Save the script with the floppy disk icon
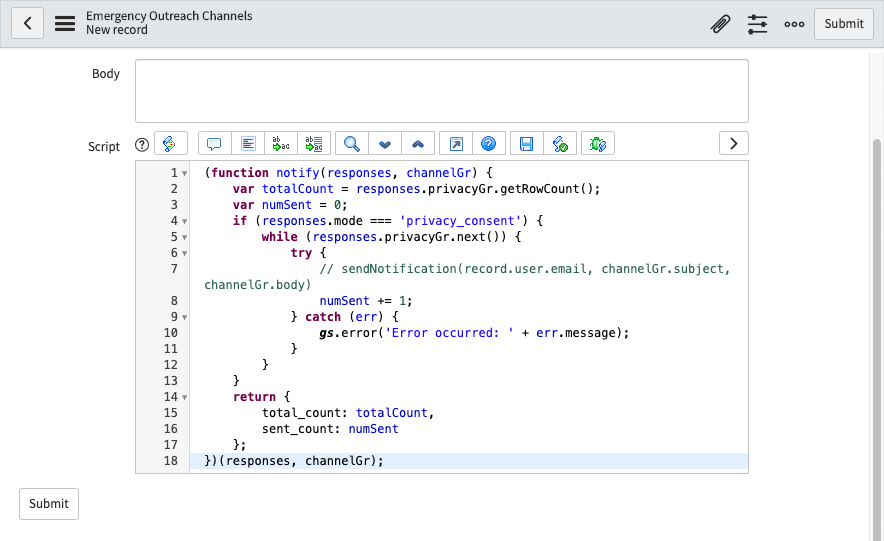 coord(527,144)
